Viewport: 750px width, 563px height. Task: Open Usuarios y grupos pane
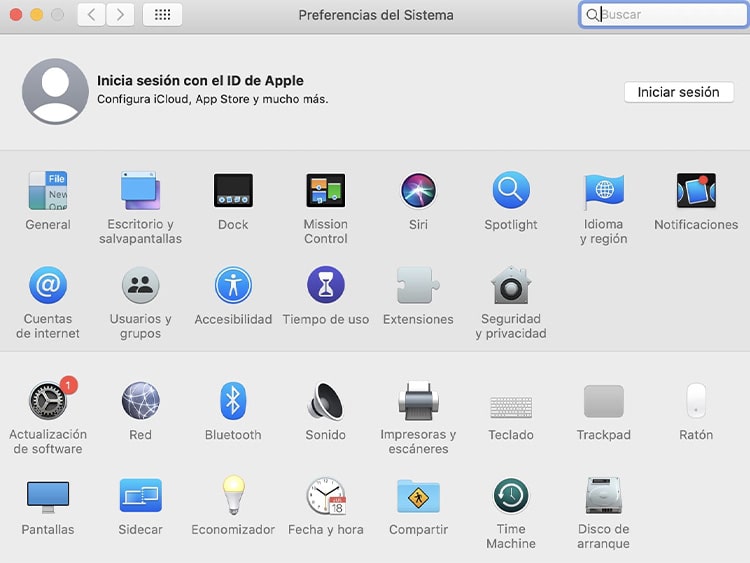click(x=140, y=285)
